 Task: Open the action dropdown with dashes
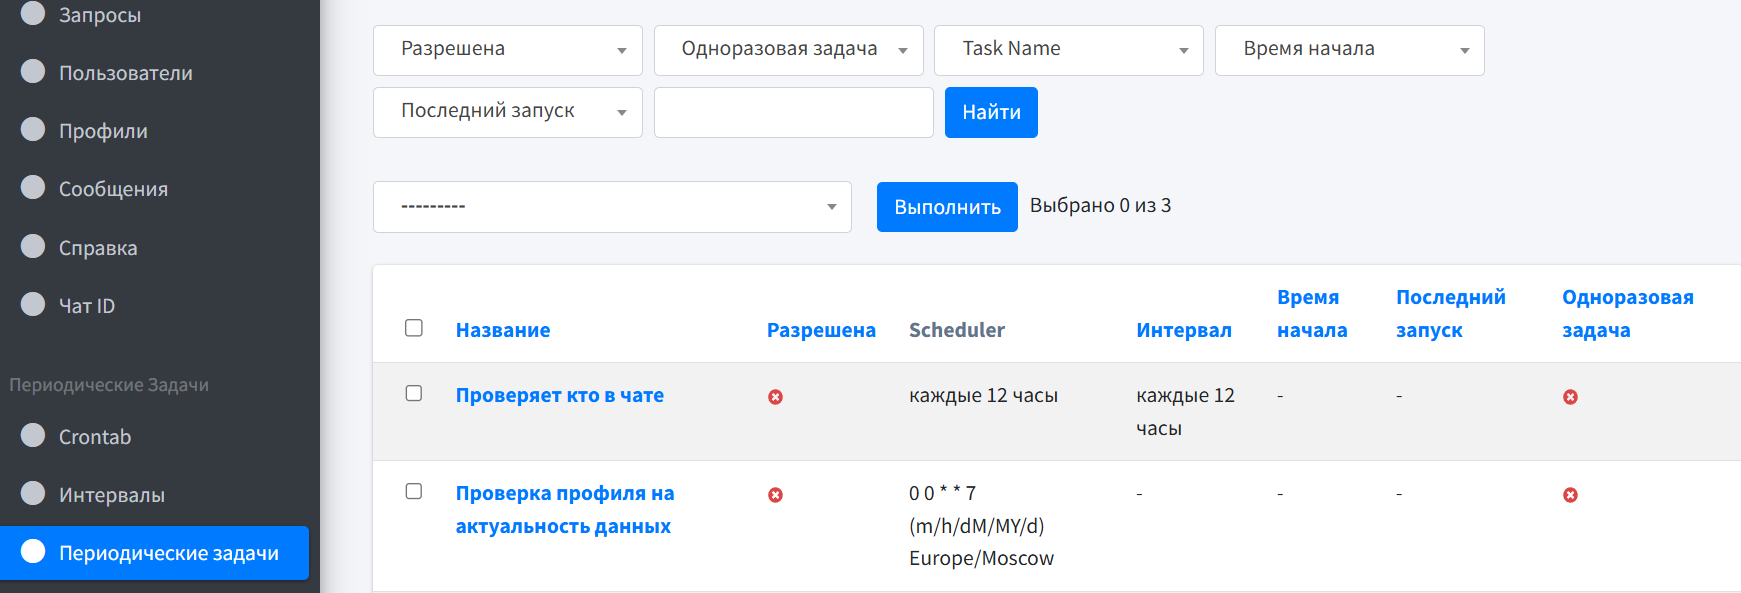[611, 207]
